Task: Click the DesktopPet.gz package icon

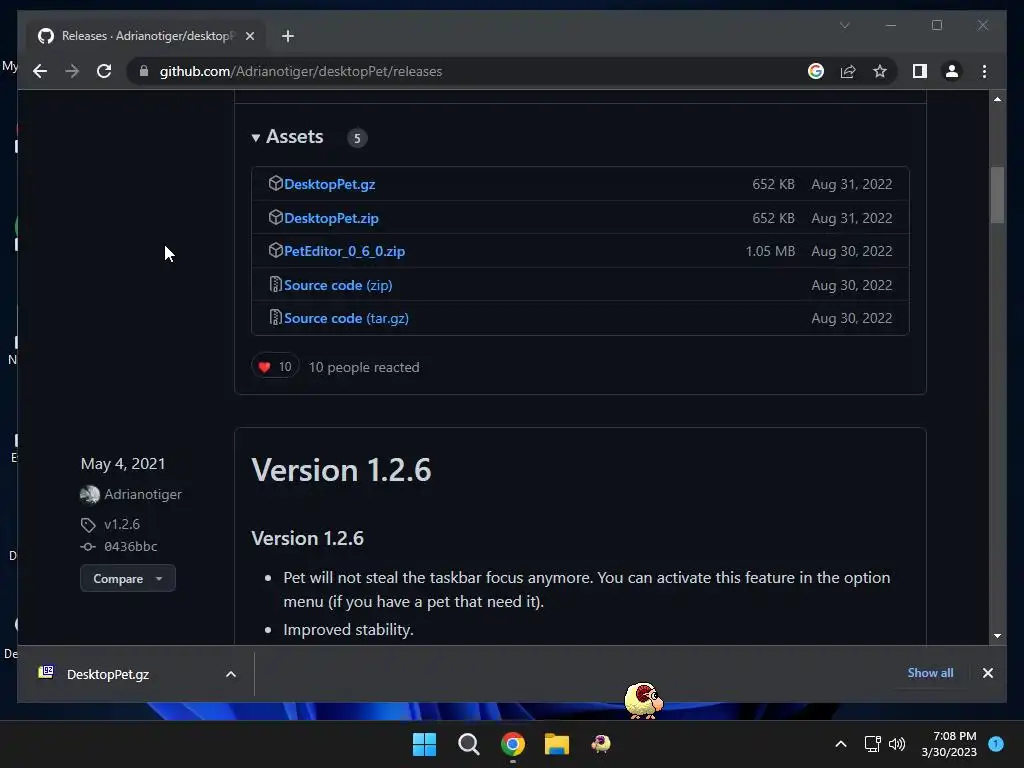Action: 275,184
